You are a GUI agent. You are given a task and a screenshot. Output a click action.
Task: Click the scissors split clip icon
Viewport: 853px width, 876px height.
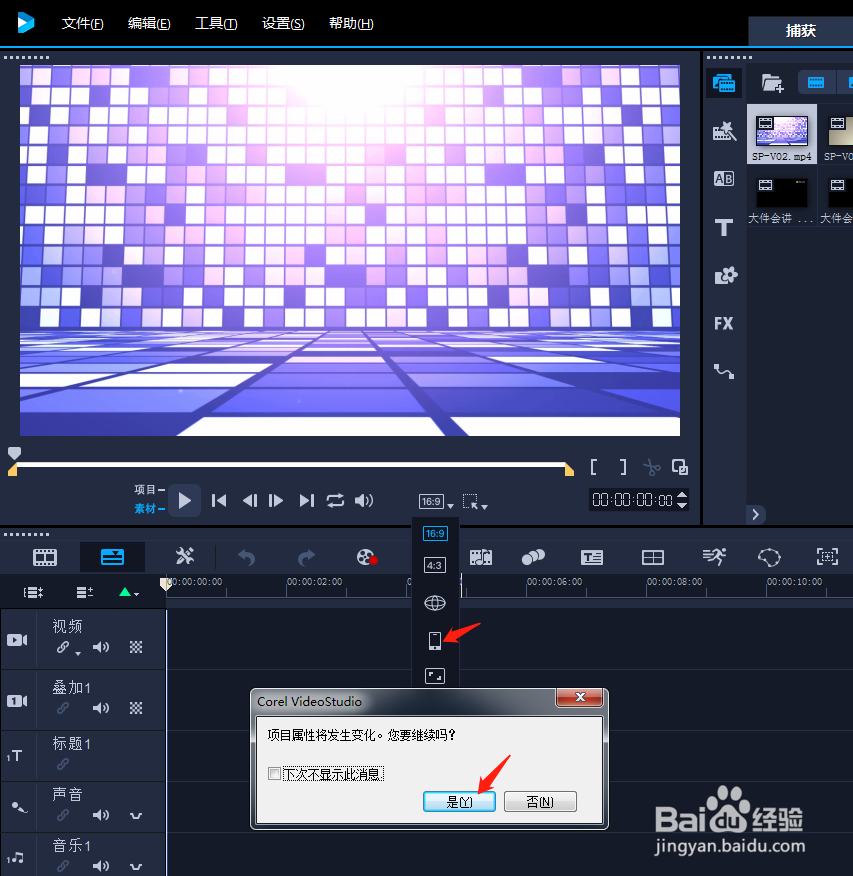pyautogui.click(x=651, y=467)
